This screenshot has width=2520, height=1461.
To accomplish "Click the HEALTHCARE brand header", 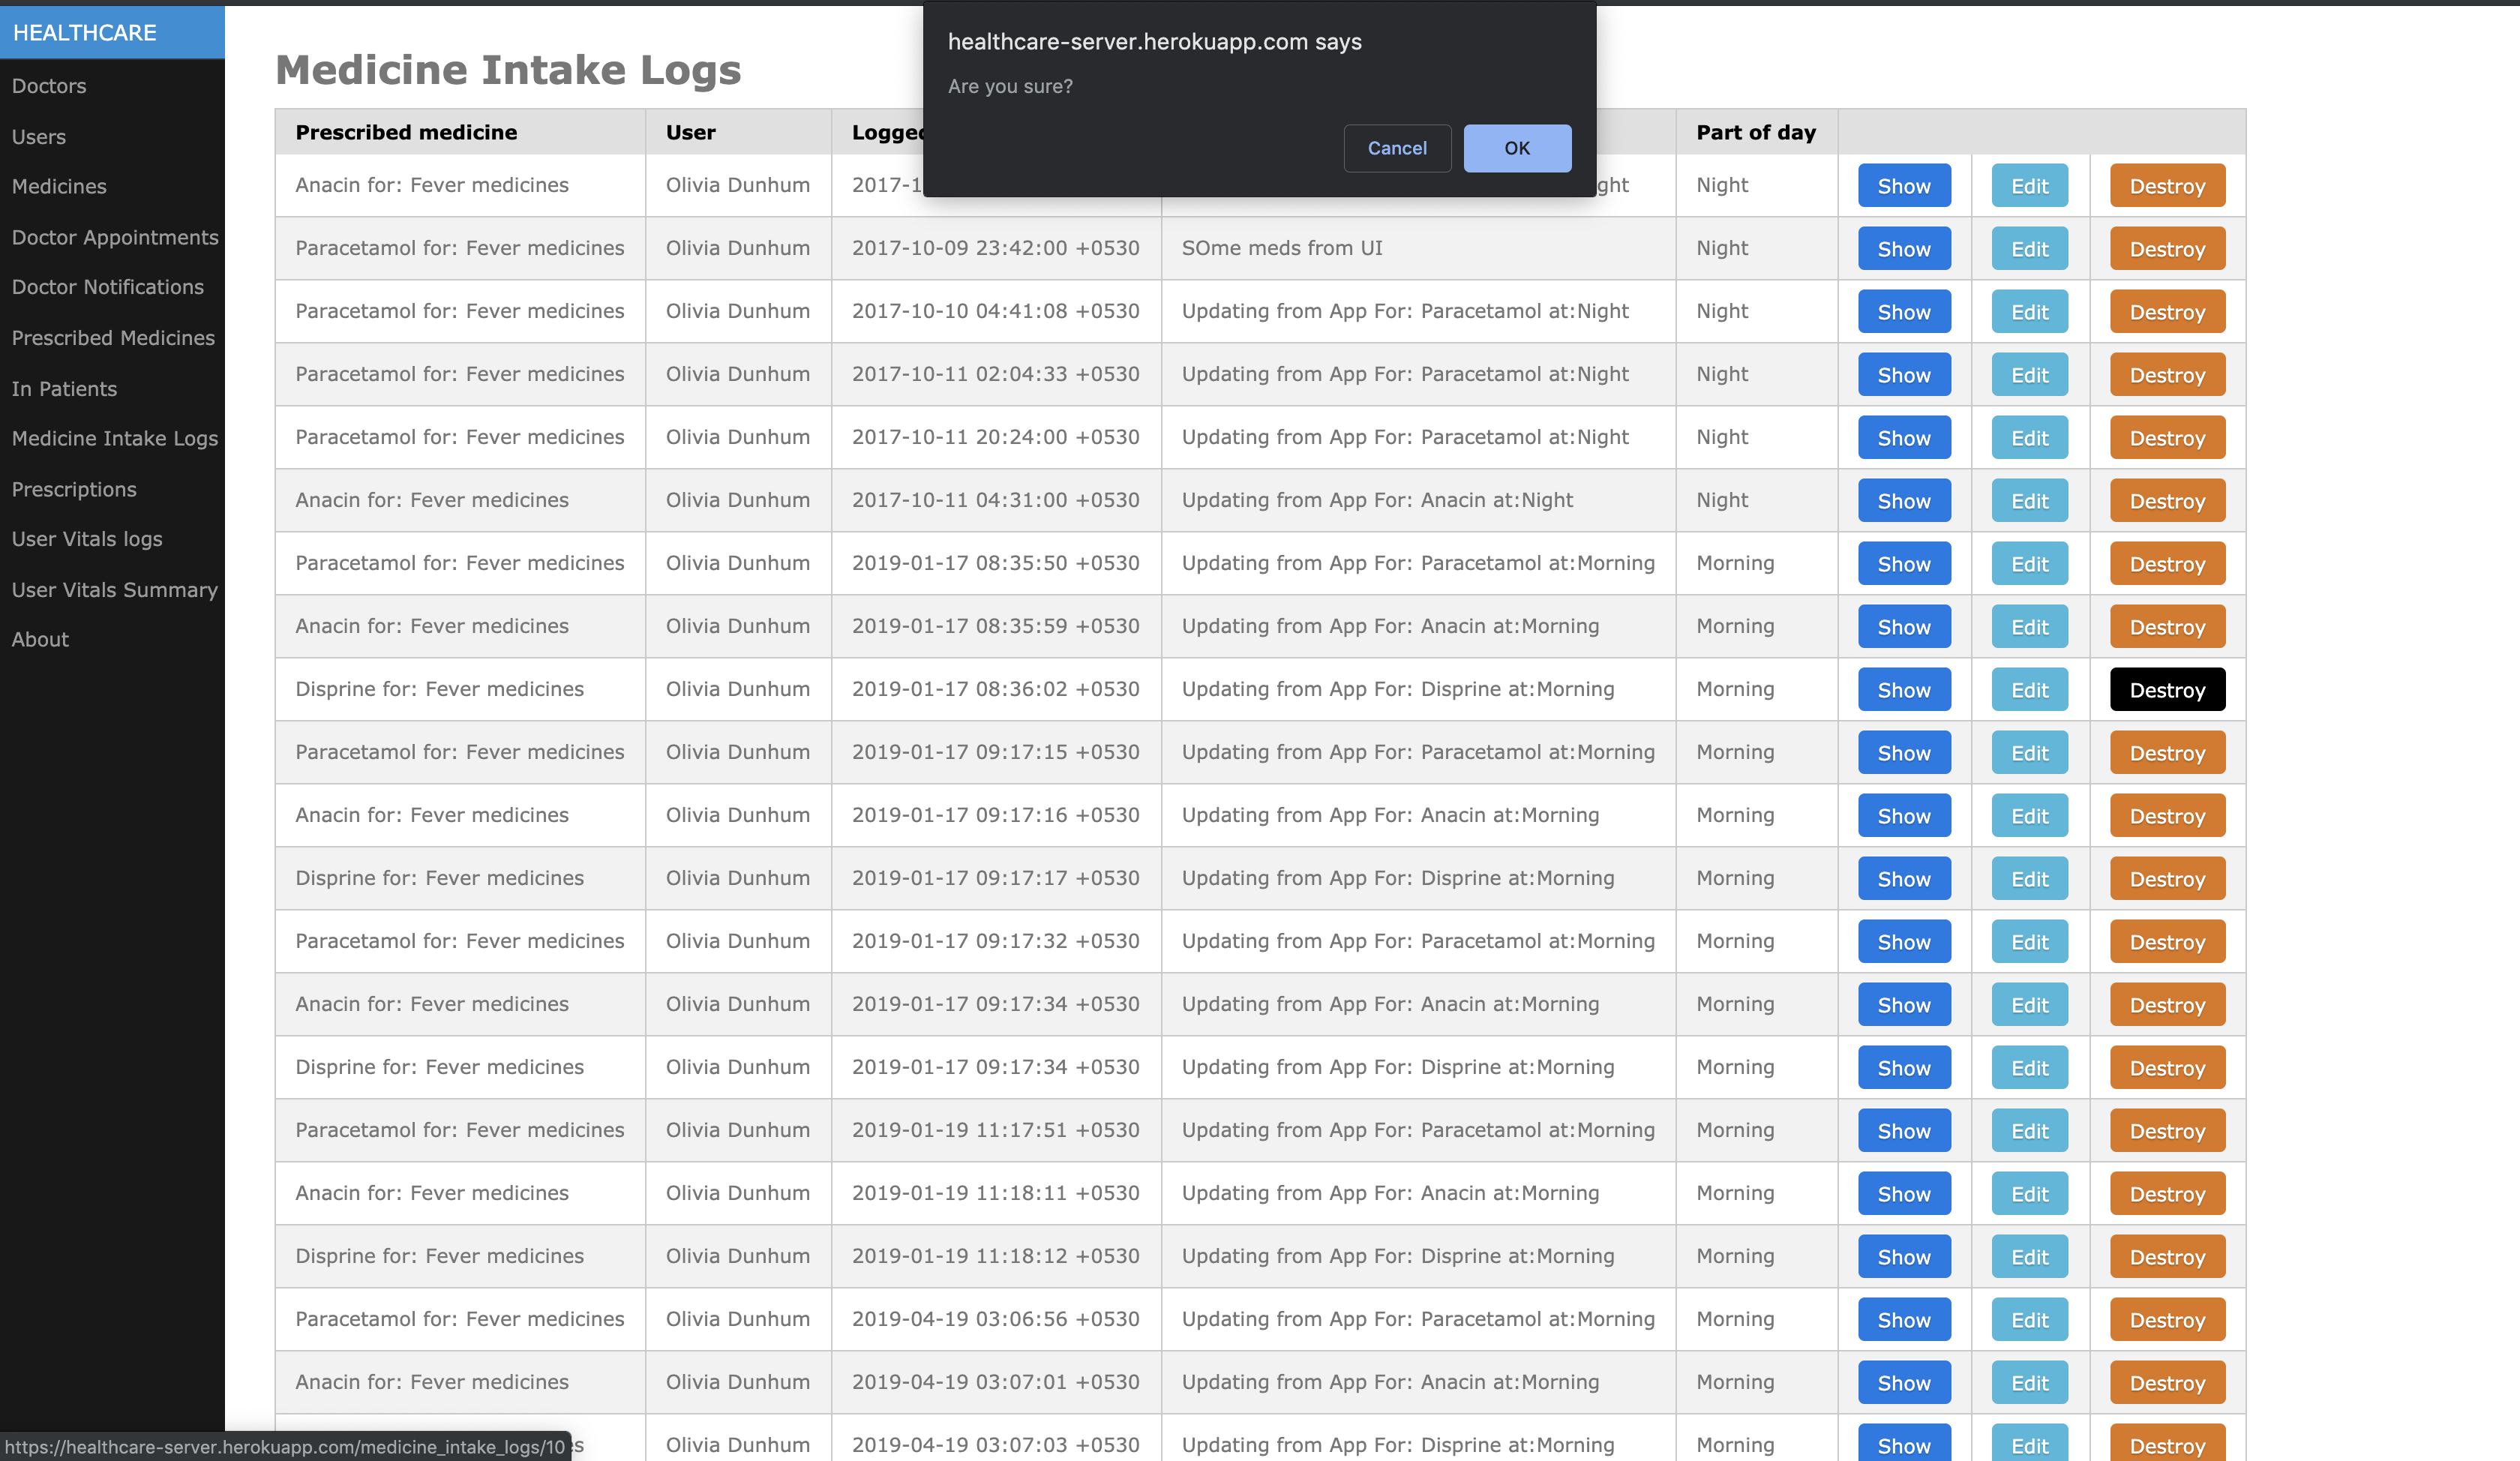I will 85,32.
